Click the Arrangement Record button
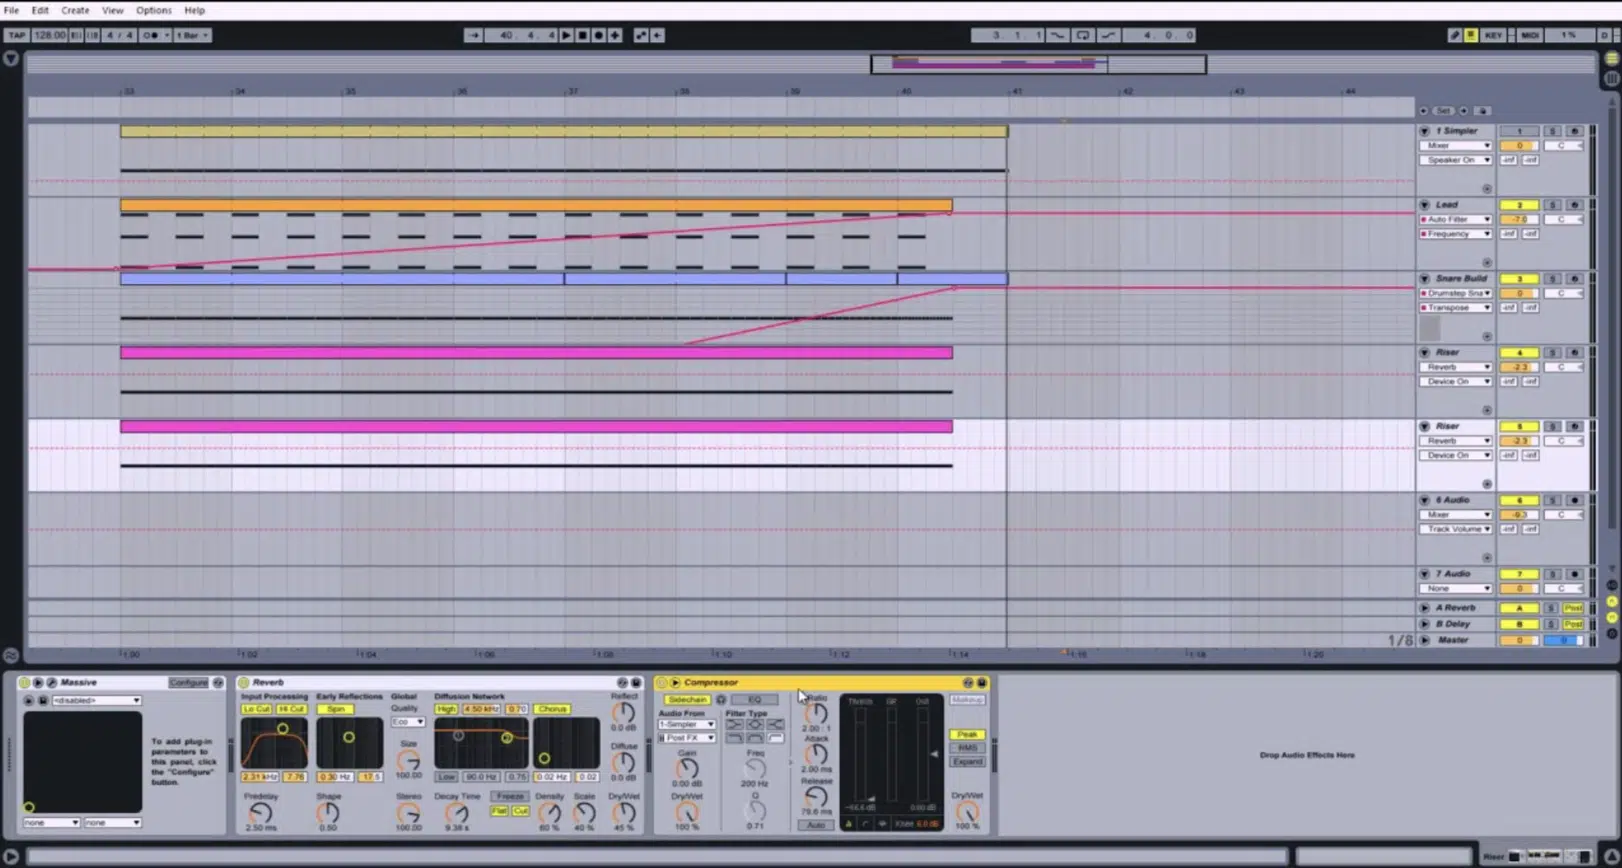 click(598, 35)
